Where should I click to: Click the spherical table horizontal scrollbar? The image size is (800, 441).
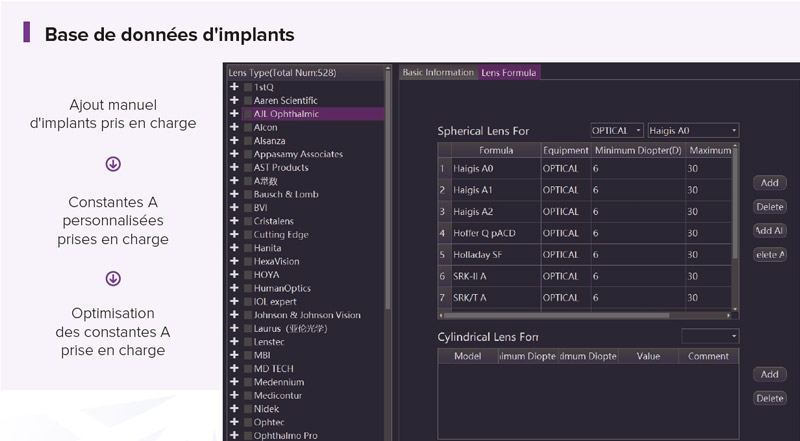click(555, 315)
